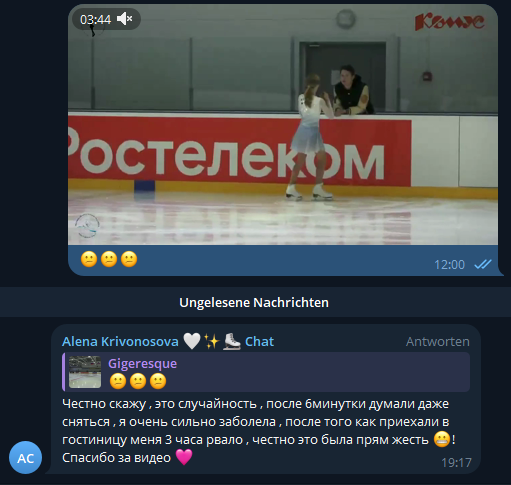Unmute the video via the speaker icon

[125, 19]
